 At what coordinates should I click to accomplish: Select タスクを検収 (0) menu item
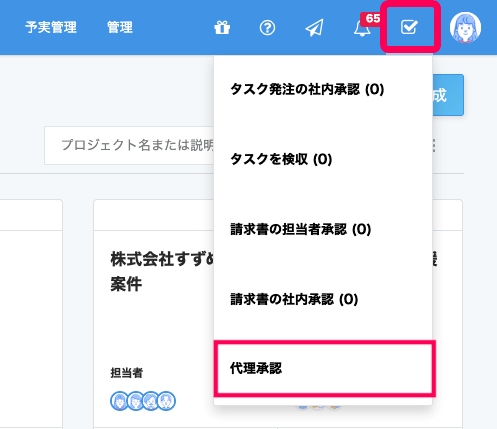tap(323, 159)
